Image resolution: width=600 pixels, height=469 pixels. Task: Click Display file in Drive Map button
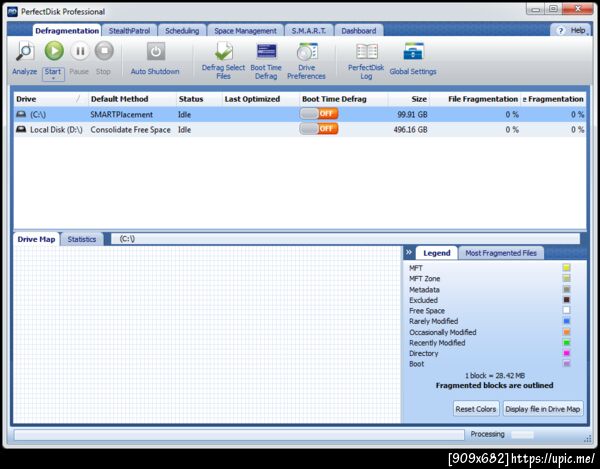[x=543, y=409]
